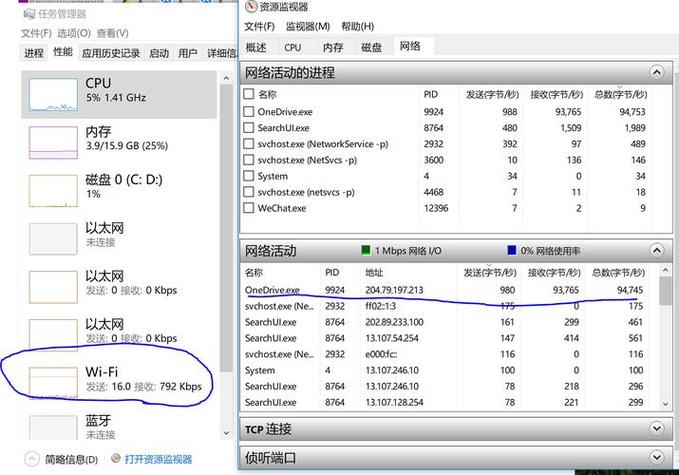Click the Resource Monitor title icon
Image resolution: width=679 pixels, height=475 pixels.
(x=251, y=6)
